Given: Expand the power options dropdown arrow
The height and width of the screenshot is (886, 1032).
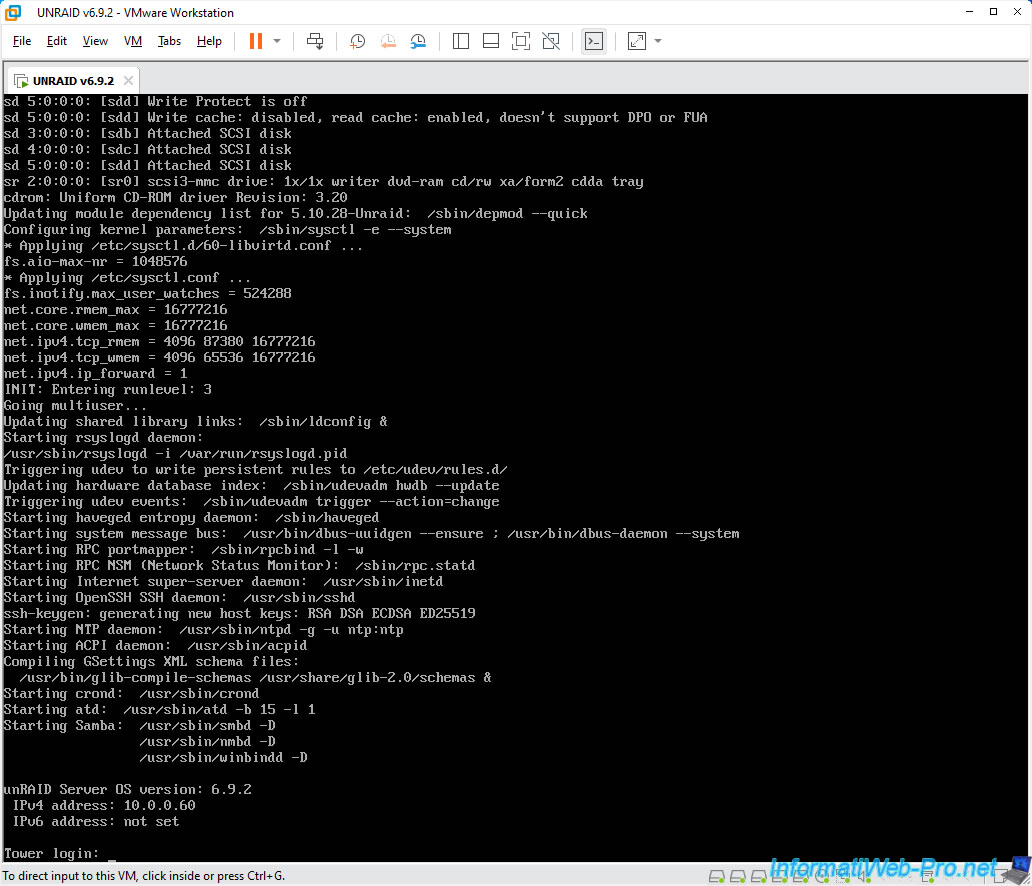Looking at the screenshot, I should [277, 41].
